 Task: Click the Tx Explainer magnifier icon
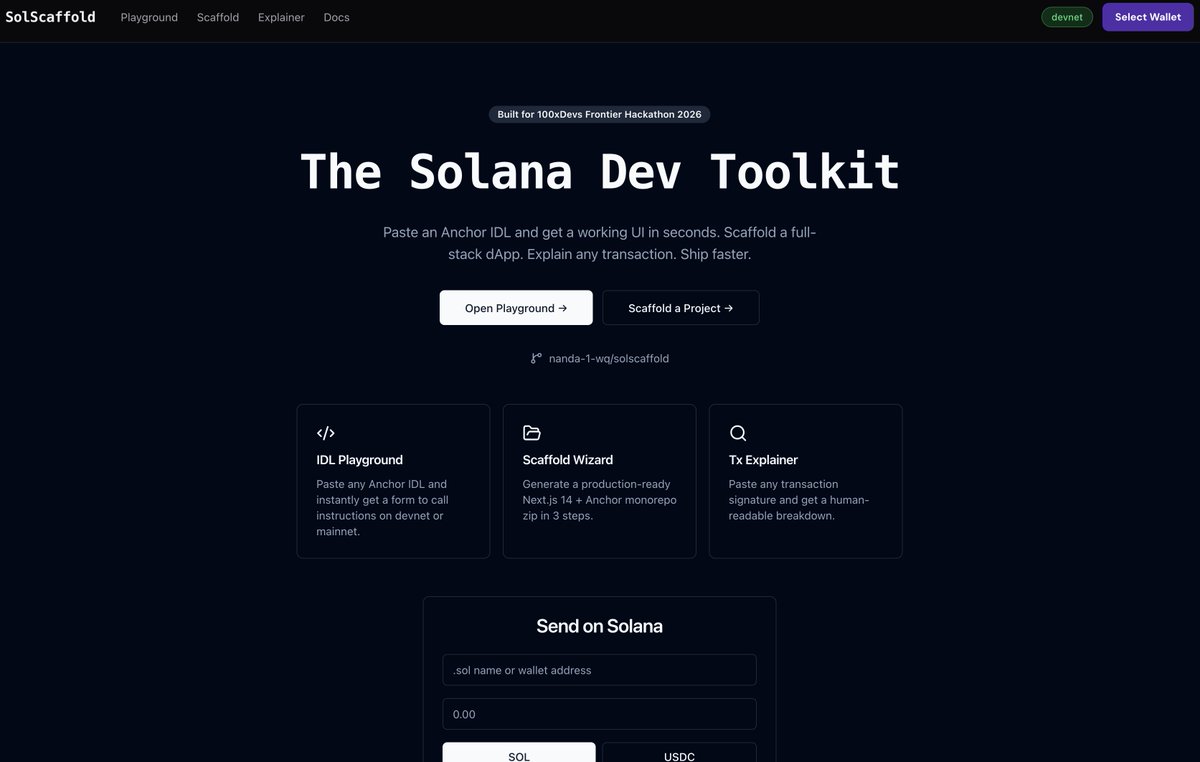click(738, 433)
